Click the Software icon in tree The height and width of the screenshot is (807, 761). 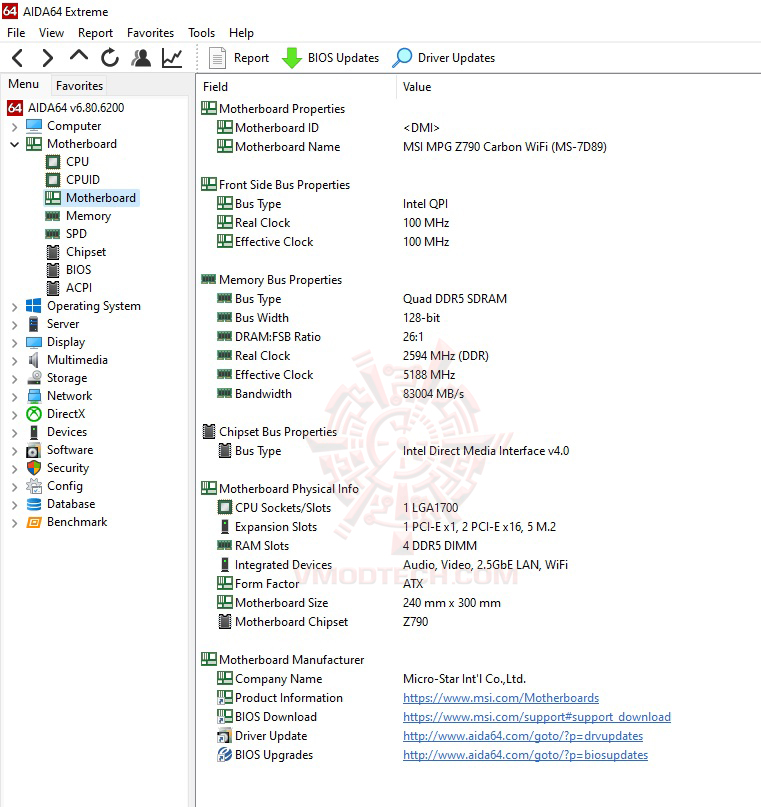click(33, 450)
